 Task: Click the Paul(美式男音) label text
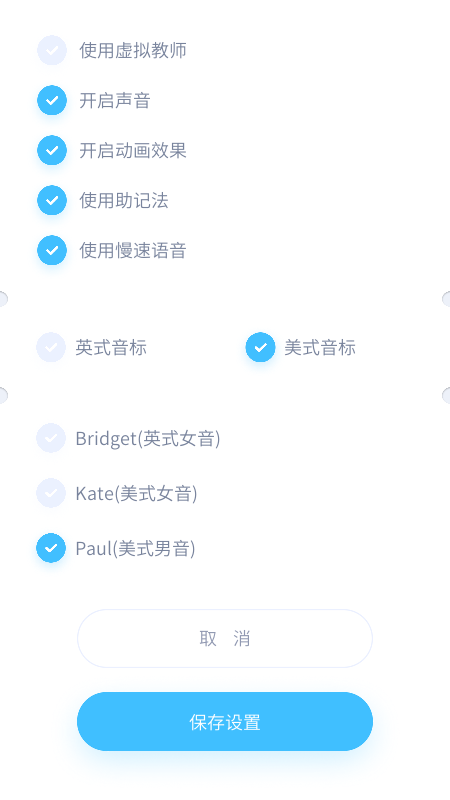point(135,548)
